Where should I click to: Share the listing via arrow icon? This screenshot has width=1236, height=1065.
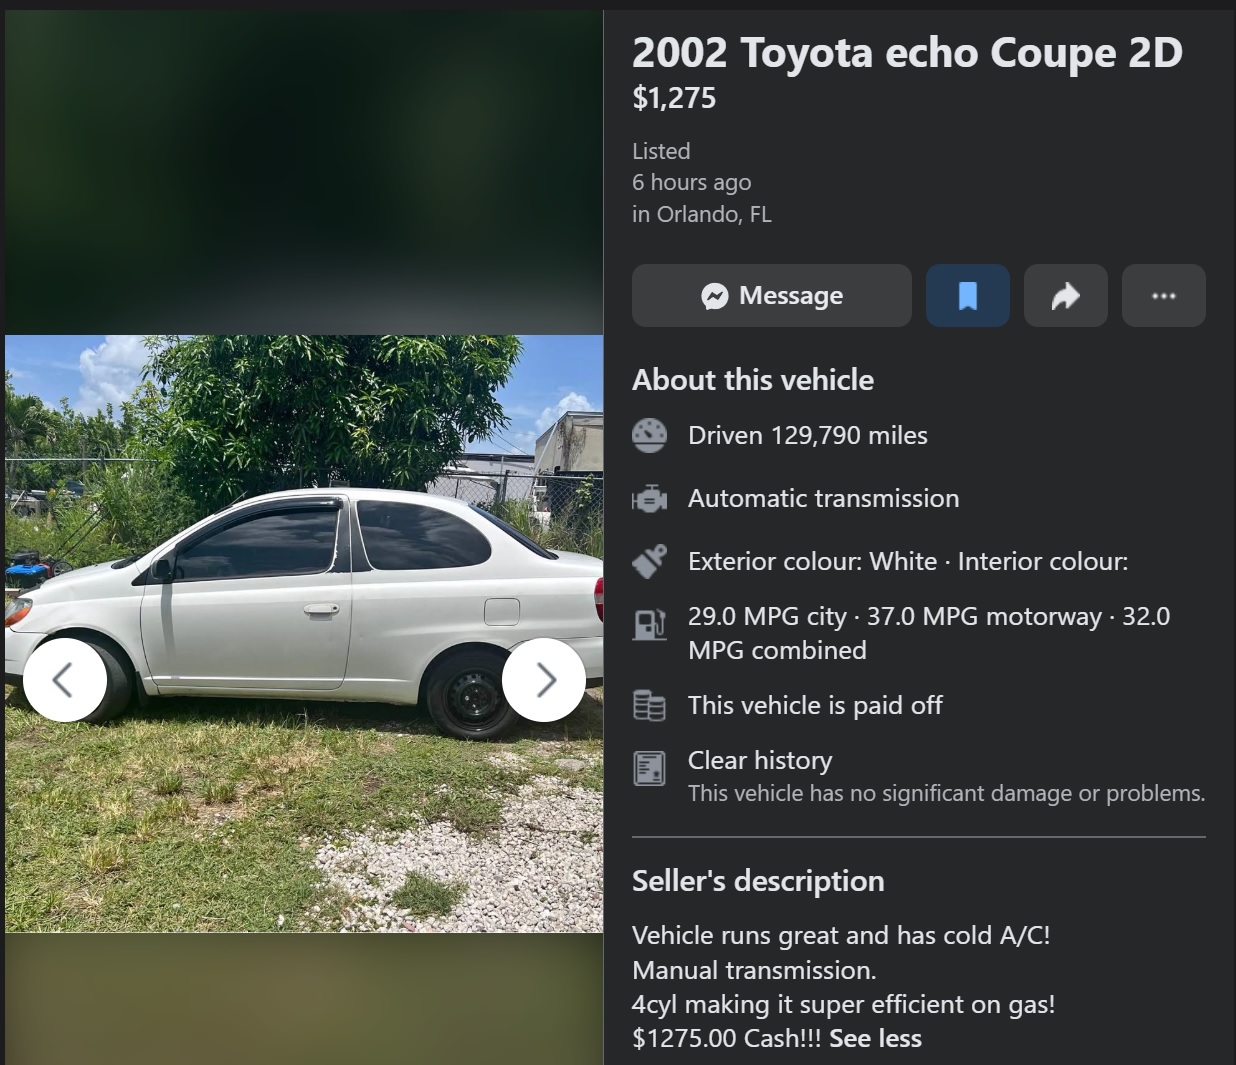1066,295
